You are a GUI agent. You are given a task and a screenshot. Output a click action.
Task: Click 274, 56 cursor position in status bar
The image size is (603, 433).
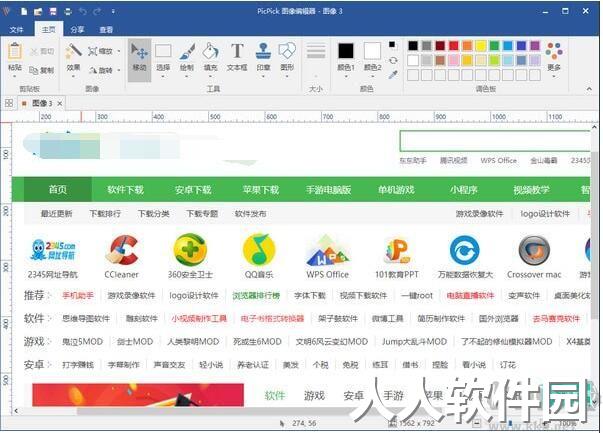pyautogui.click(x=304, y=423)
